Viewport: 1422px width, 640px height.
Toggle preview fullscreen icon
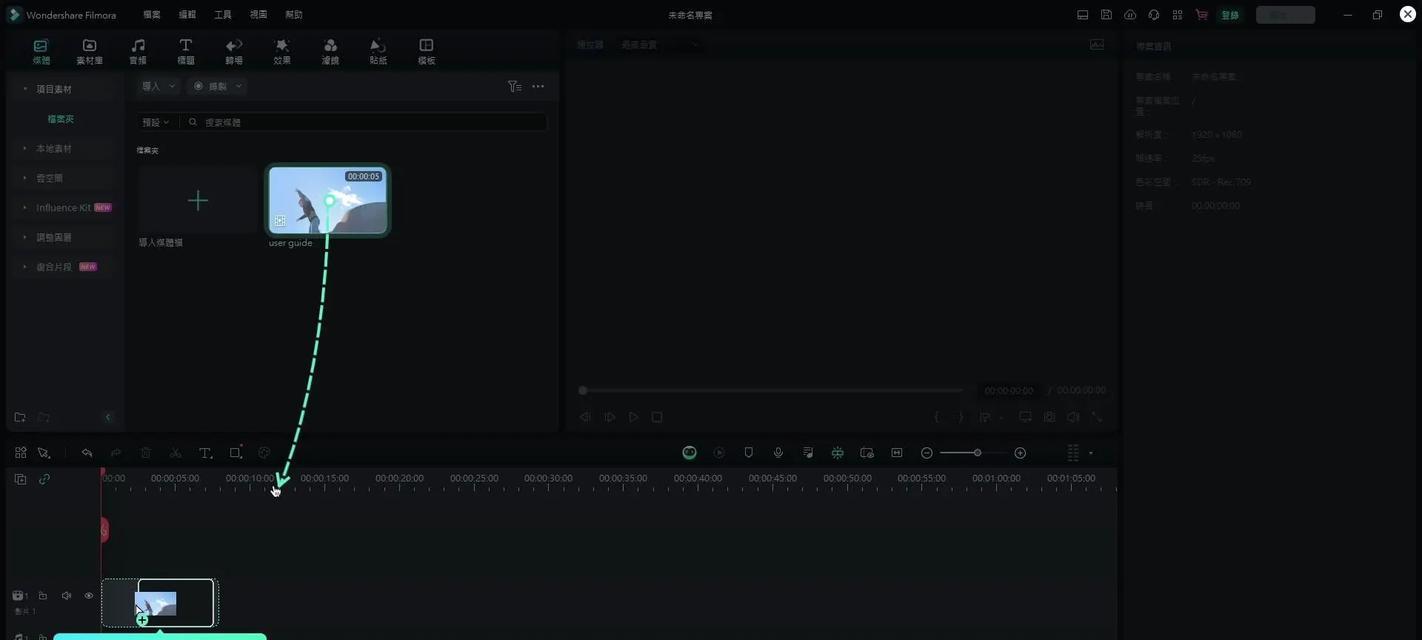click(x=1097, y=417)
